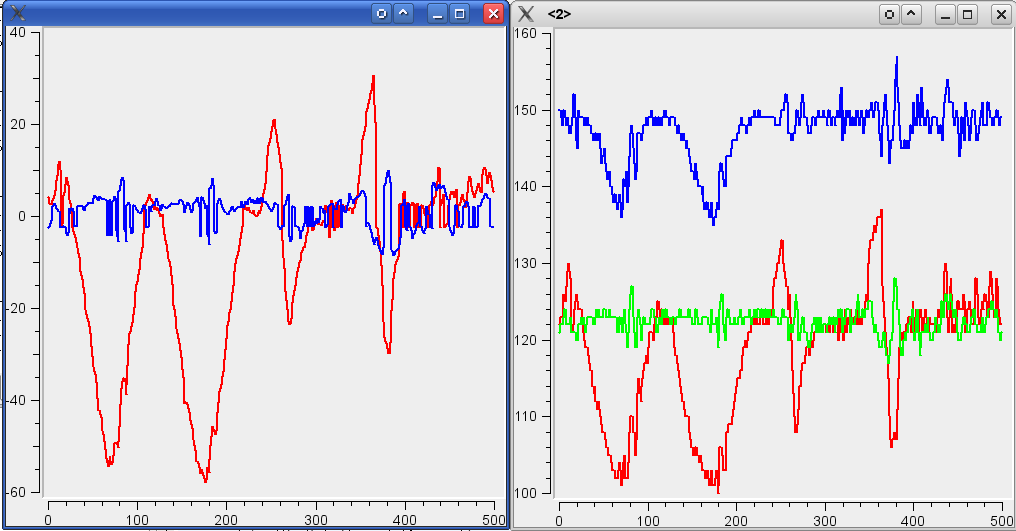Click the up-arrow shade button in the left window
The width and height of the screenshot is (1016, 531).
[404, 14]
